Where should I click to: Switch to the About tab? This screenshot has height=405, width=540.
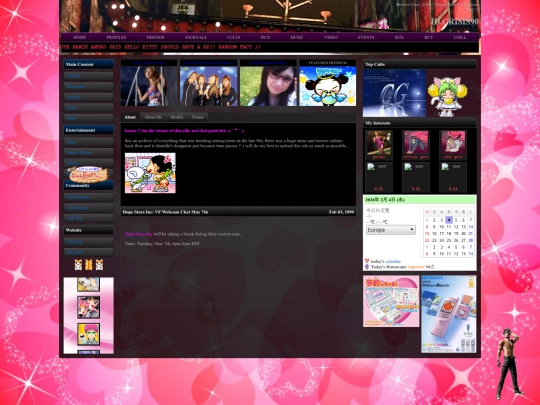point(130,117)
